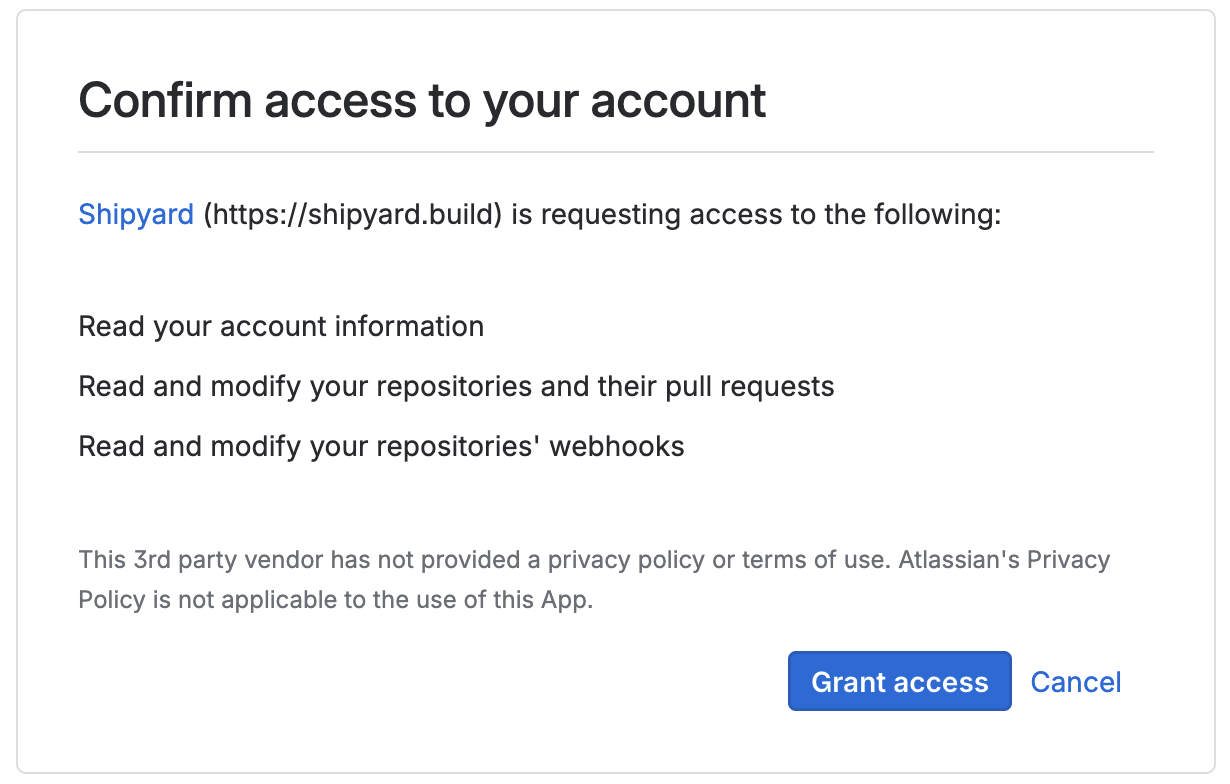Click the blue Grant access confirmation button
Viewport: 1230px width, 784px height.
(898, 681)
